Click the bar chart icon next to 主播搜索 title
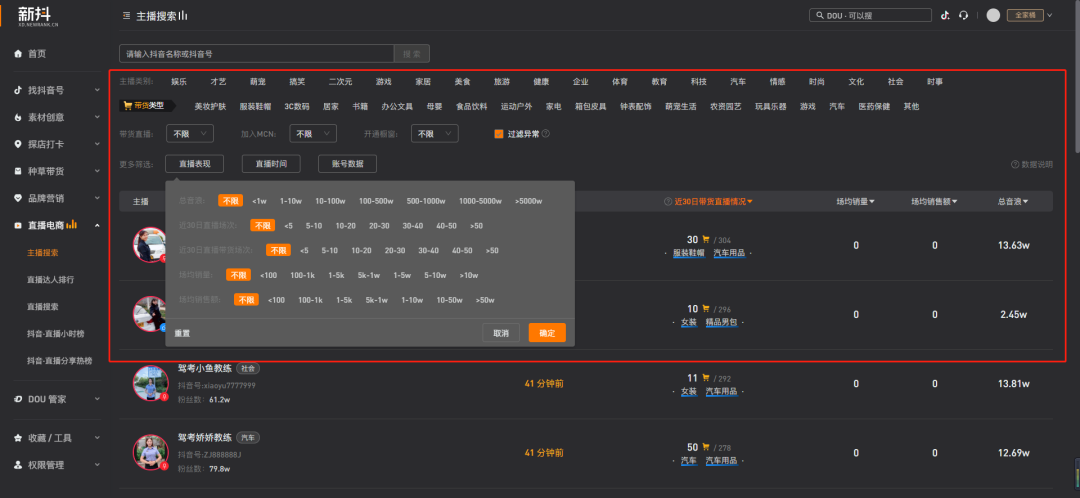Viewport: 1080px width, 498px height. [183, 16]
